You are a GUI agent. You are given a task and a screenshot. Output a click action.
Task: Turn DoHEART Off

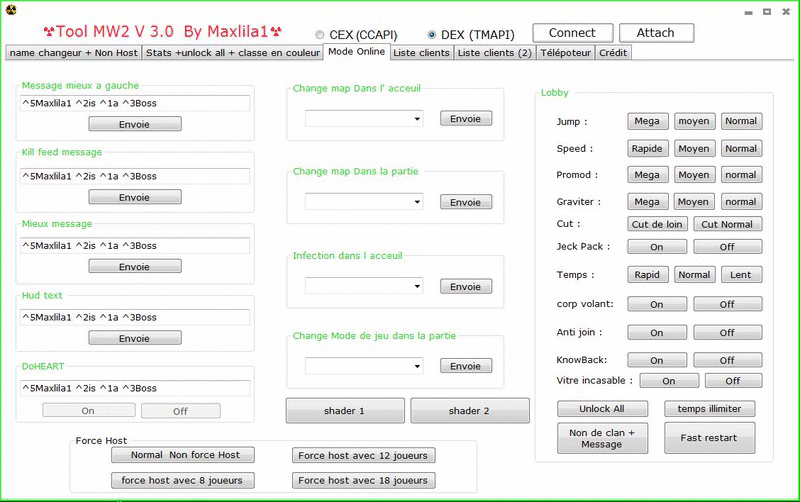(181, 411)
